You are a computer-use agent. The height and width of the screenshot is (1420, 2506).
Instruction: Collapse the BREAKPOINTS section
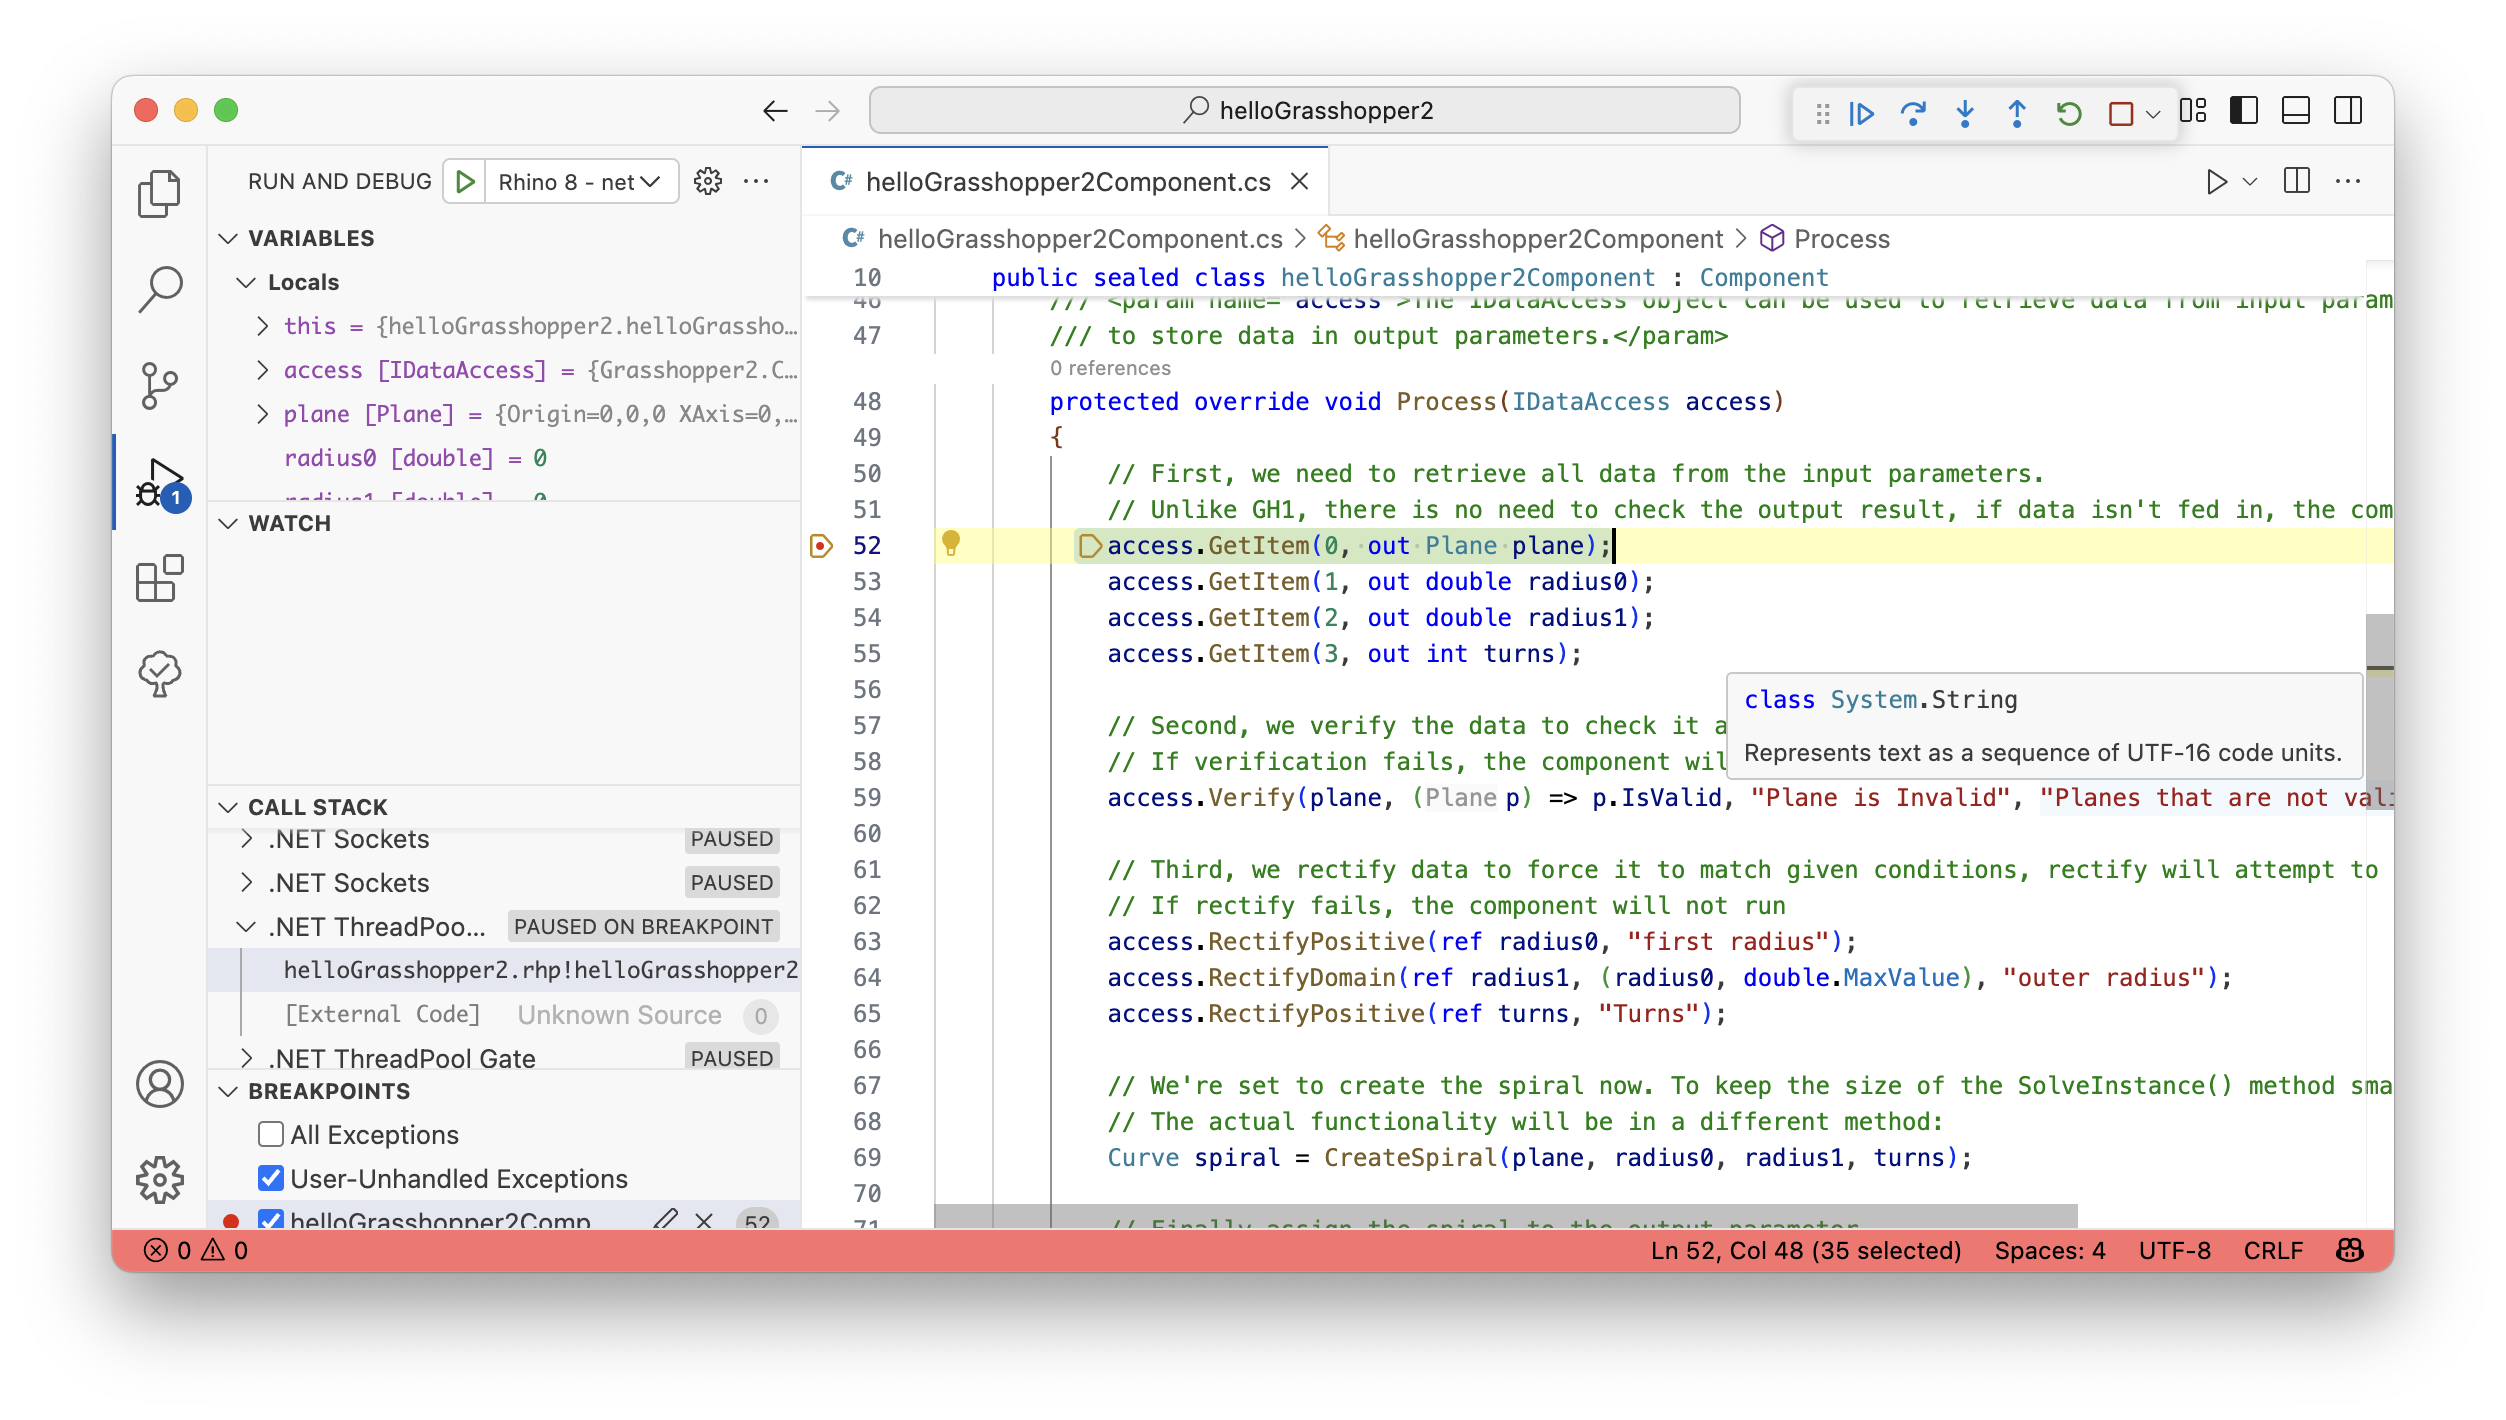(x=228, y=1091)
